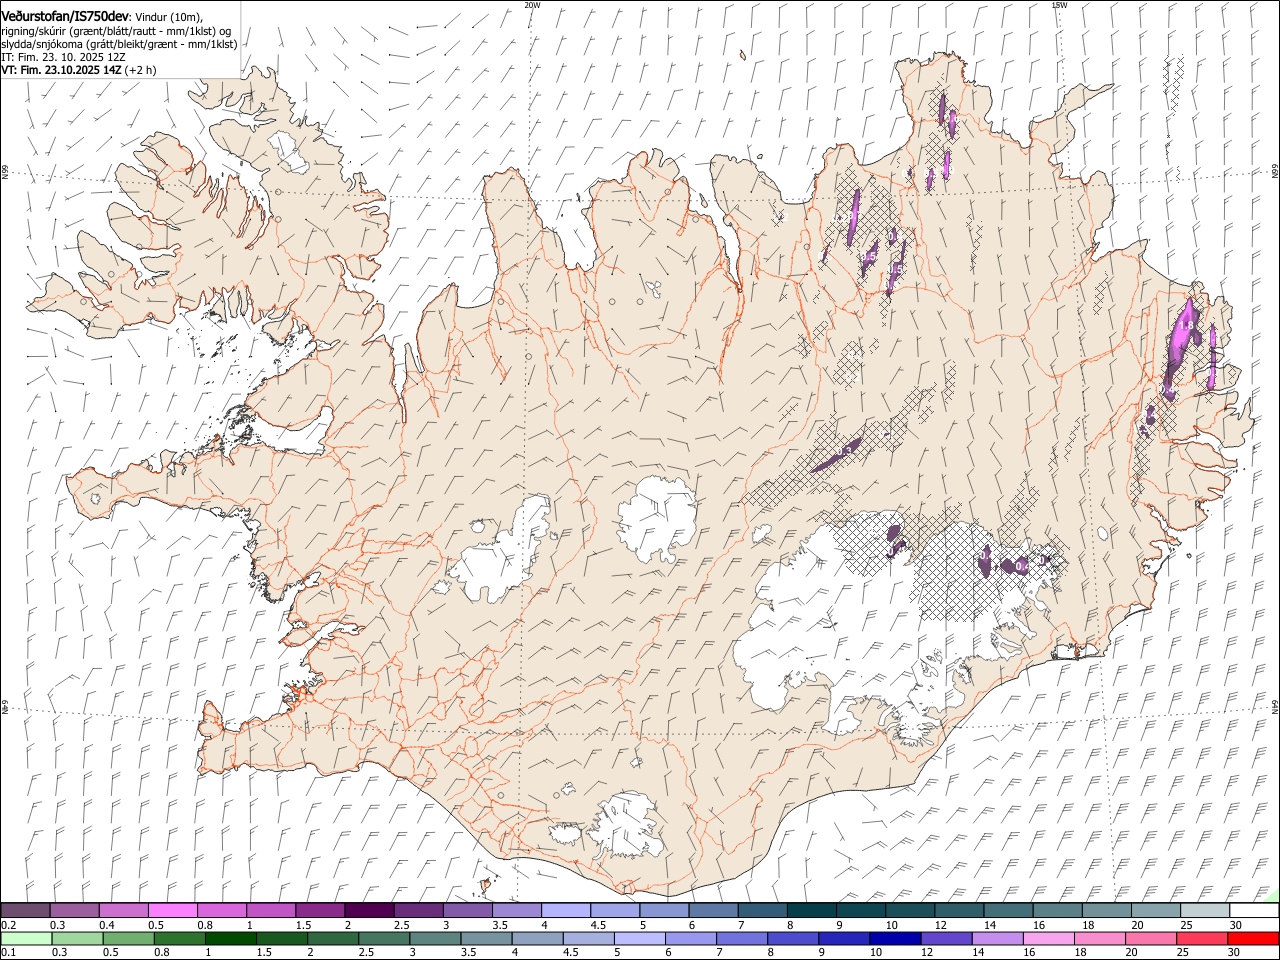Select the 1.5 purple swatch in upper row
1280x960 pixels.
[320, 910]
